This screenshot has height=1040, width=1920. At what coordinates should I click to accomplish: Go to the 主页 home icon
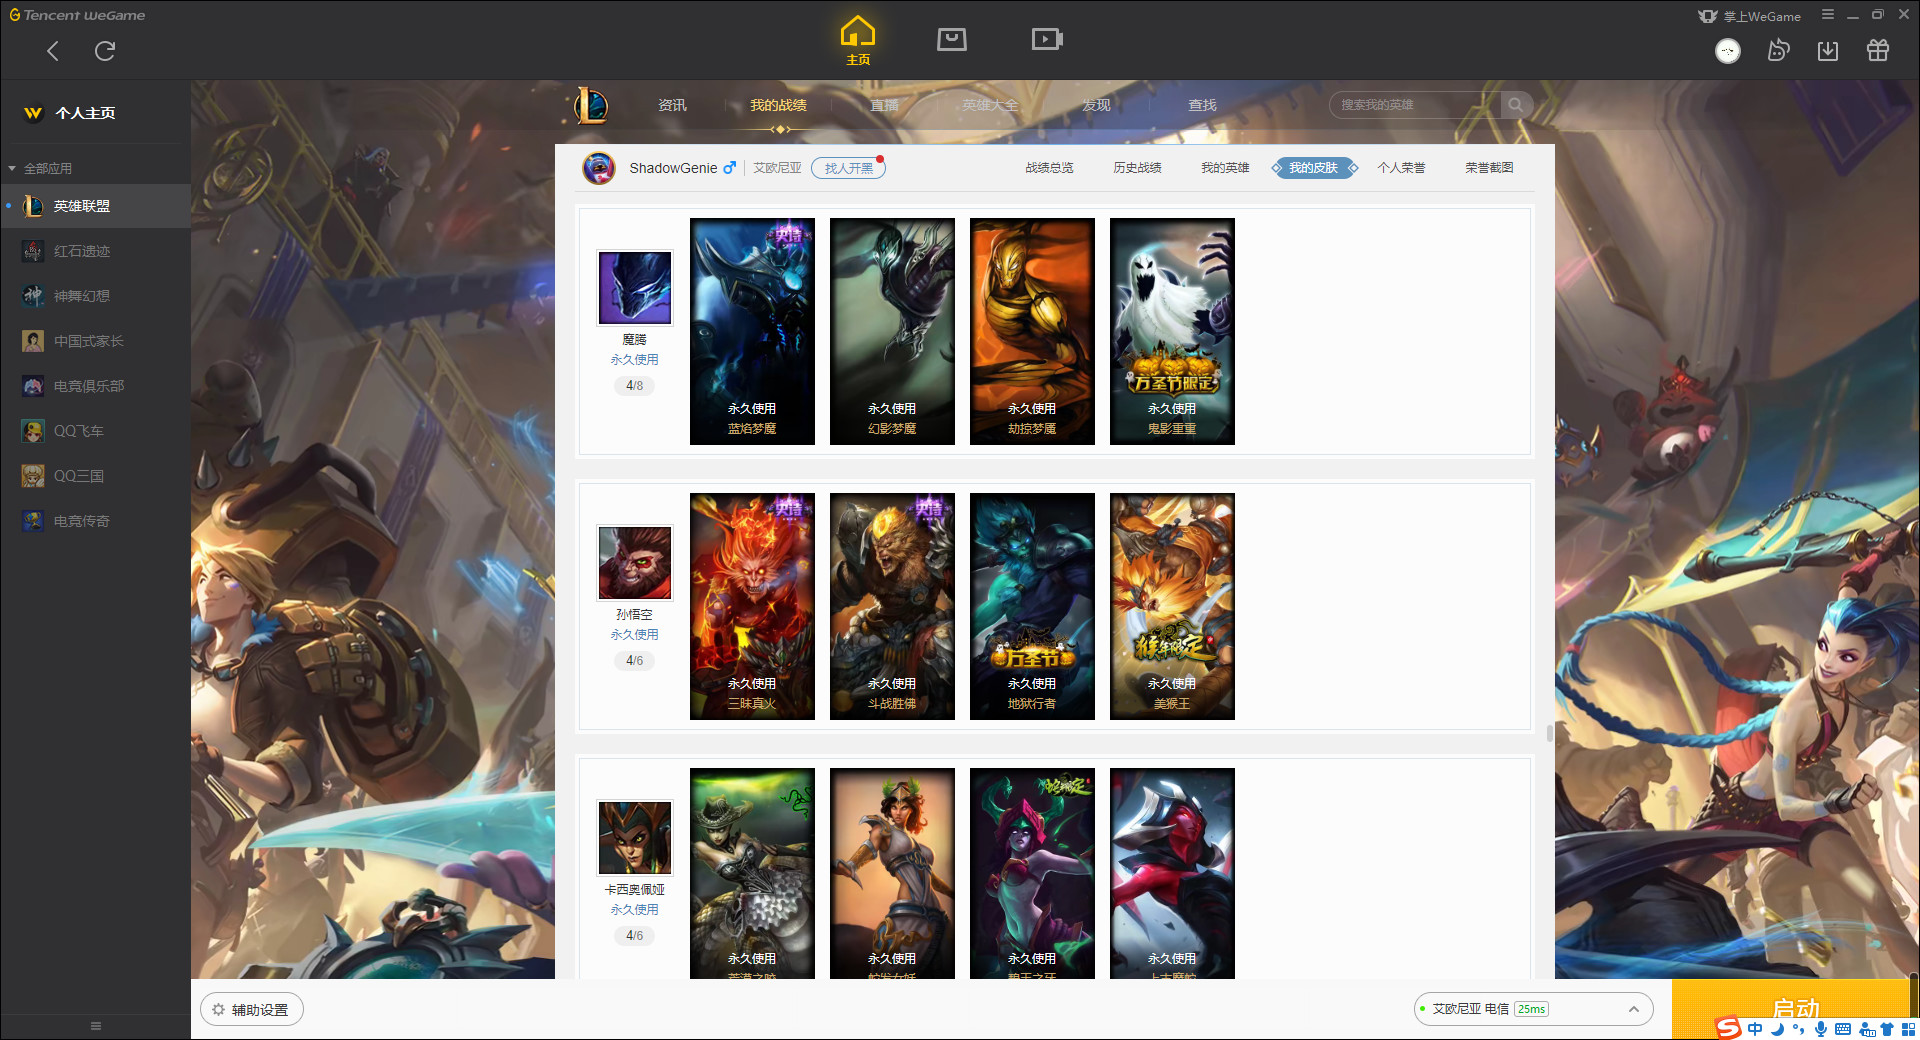click(858, 41)
